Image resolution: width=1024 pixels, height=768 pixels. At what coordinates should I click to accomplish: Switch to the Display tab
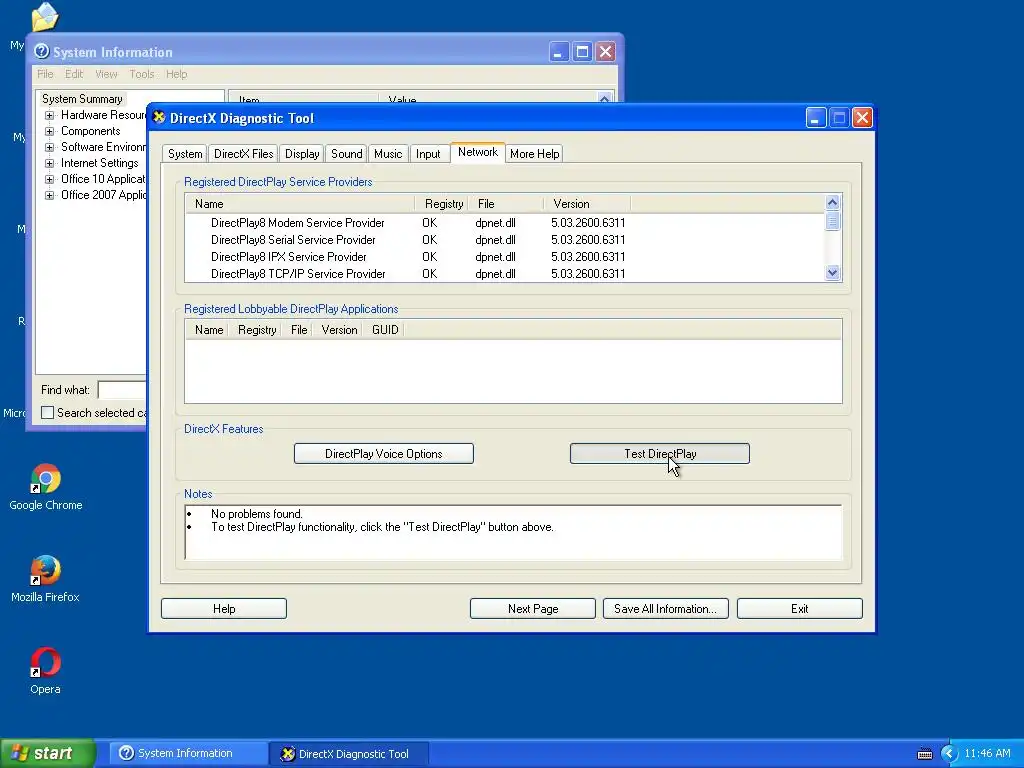coord(302,153)
